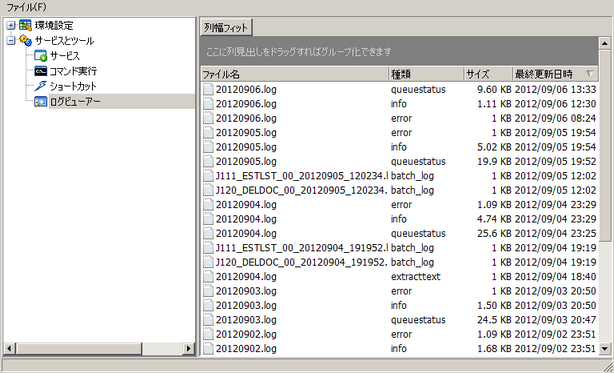The height and width of the screenshot is (373, 614).
Task: Select the 環境設定 tree item
Action: (x=54, y=26)
